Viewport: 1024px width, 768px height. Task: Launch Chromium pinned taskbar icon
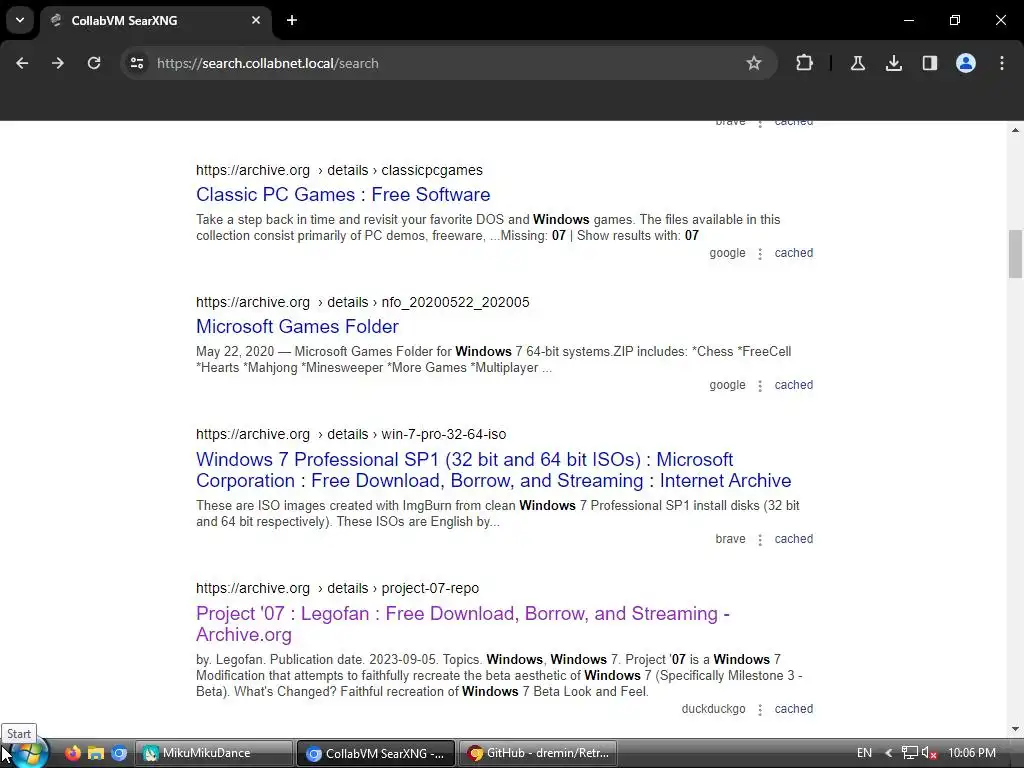click(x=119, y=753)
